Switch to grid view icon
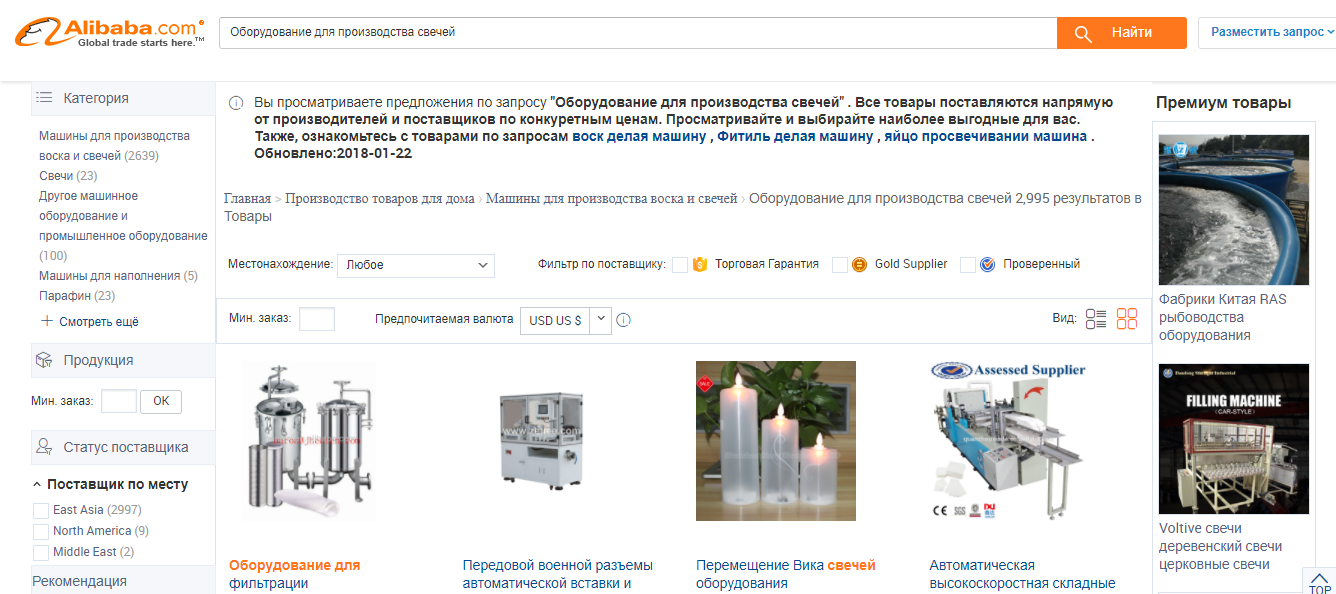Image resolution: width=1336 pixels, height=594 pixels. pyautogui.click(x=1127, y=319)
